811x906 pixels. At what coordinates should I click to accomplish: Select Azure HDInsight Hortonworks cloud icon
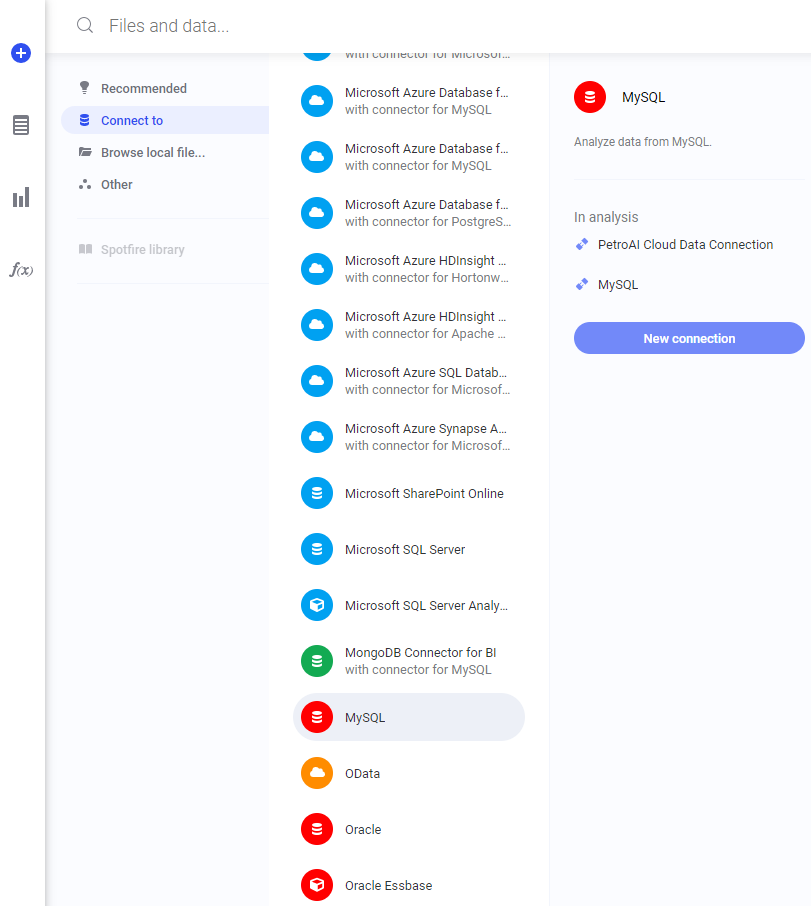tap(317, 269)
